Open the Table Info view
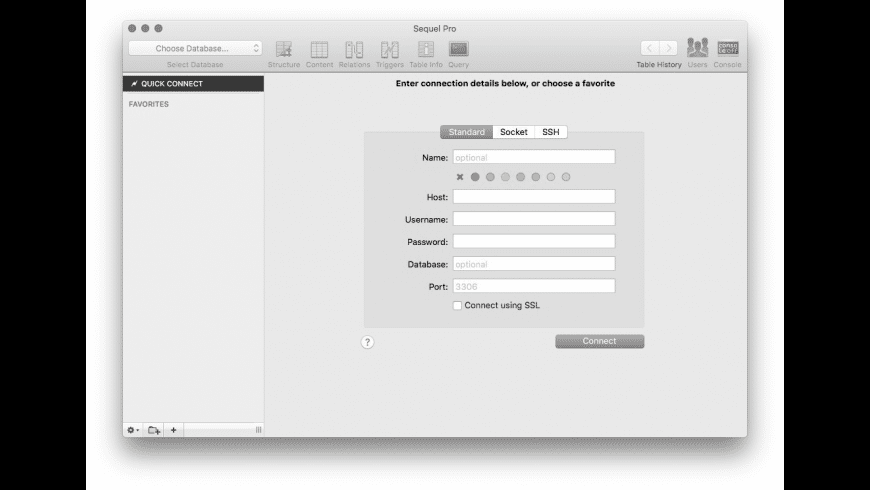 pyautogui.click(x=426, y=54)
